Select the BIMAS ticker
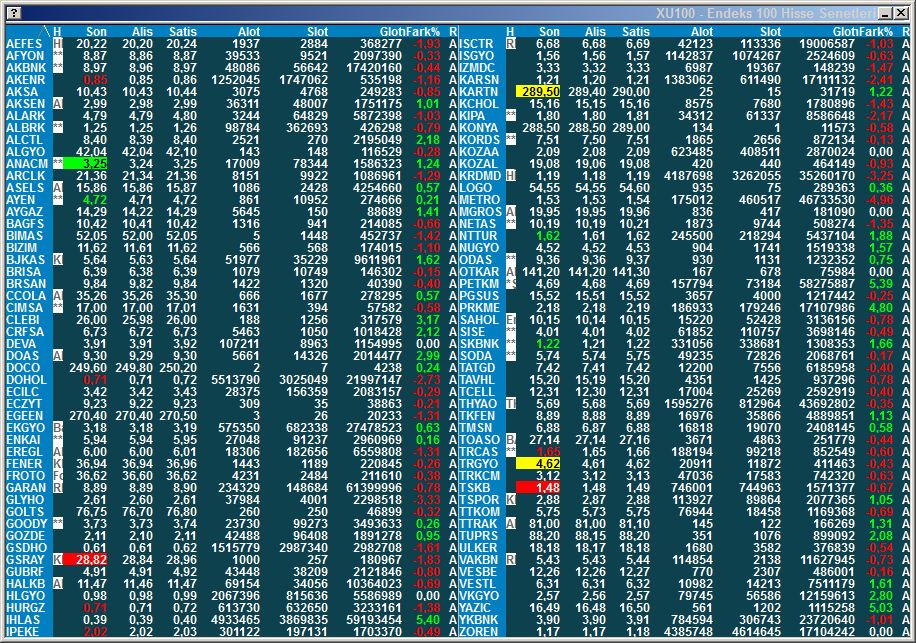Screen dimensions: 916x643 (25, 236)
